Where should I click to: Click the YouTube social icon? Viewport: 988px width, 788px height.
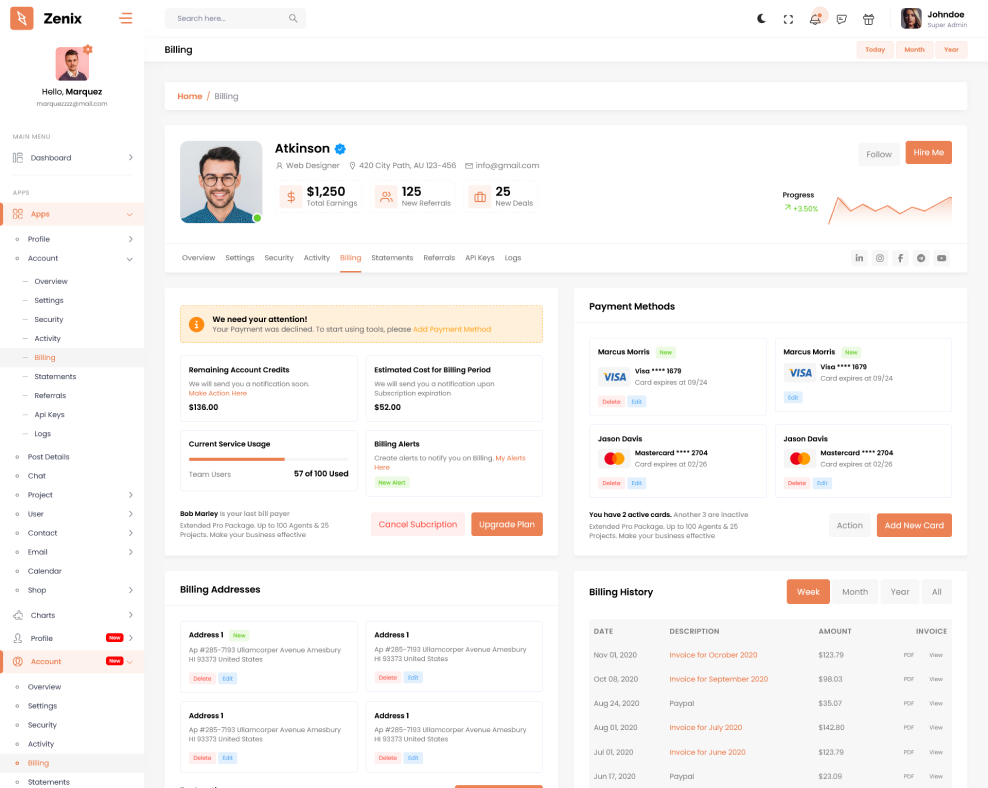point(941,258)
